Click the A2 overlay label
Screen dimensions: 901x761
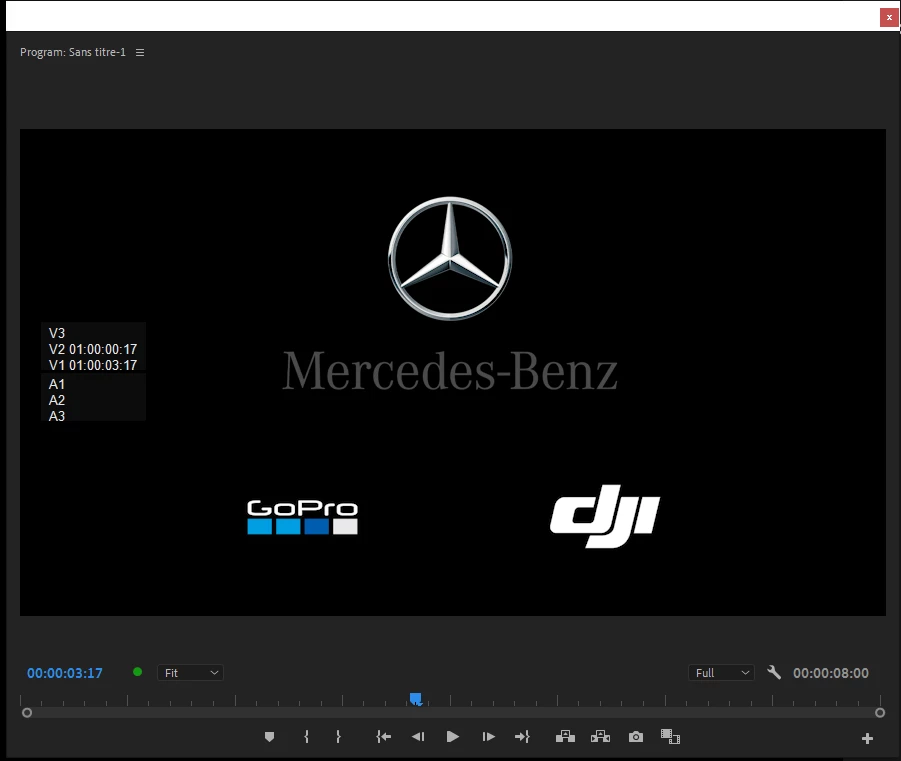point(57,401)
